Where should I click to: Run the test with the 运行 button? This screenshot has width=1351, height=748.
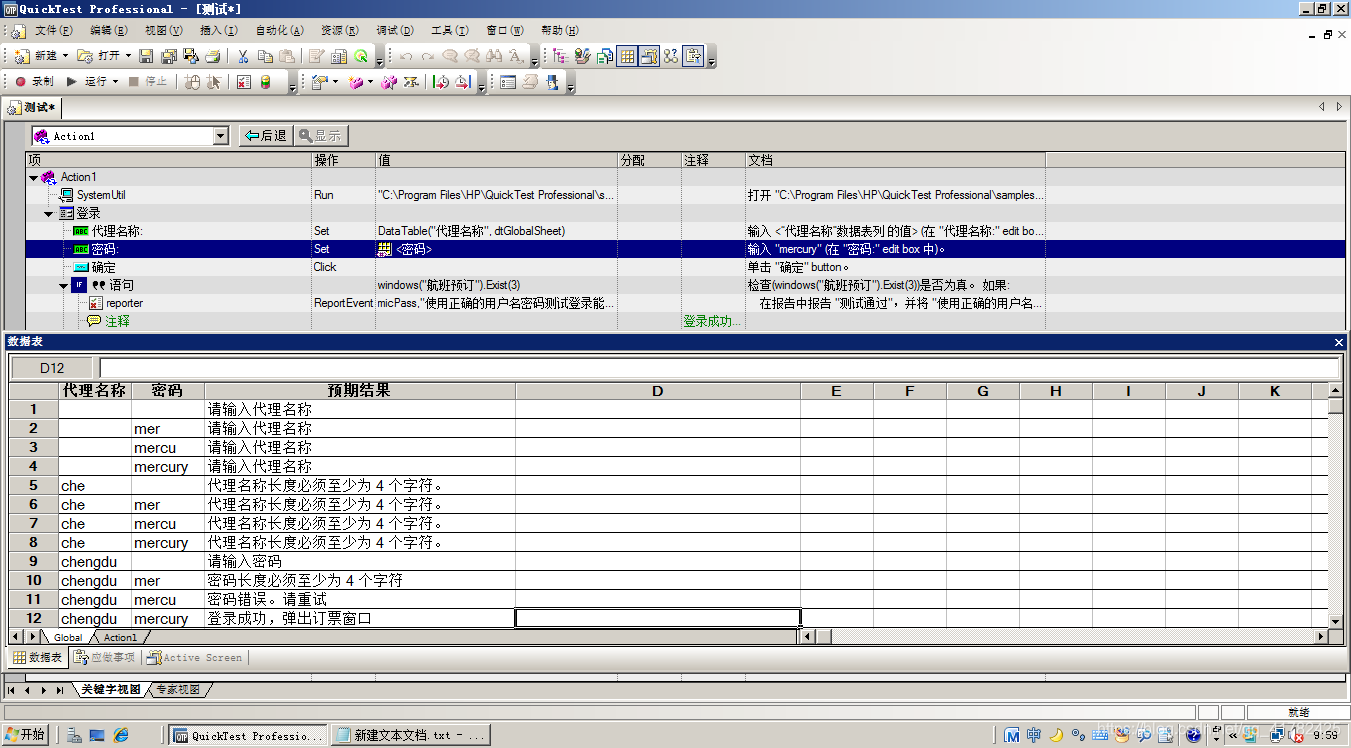pos(87,82)
